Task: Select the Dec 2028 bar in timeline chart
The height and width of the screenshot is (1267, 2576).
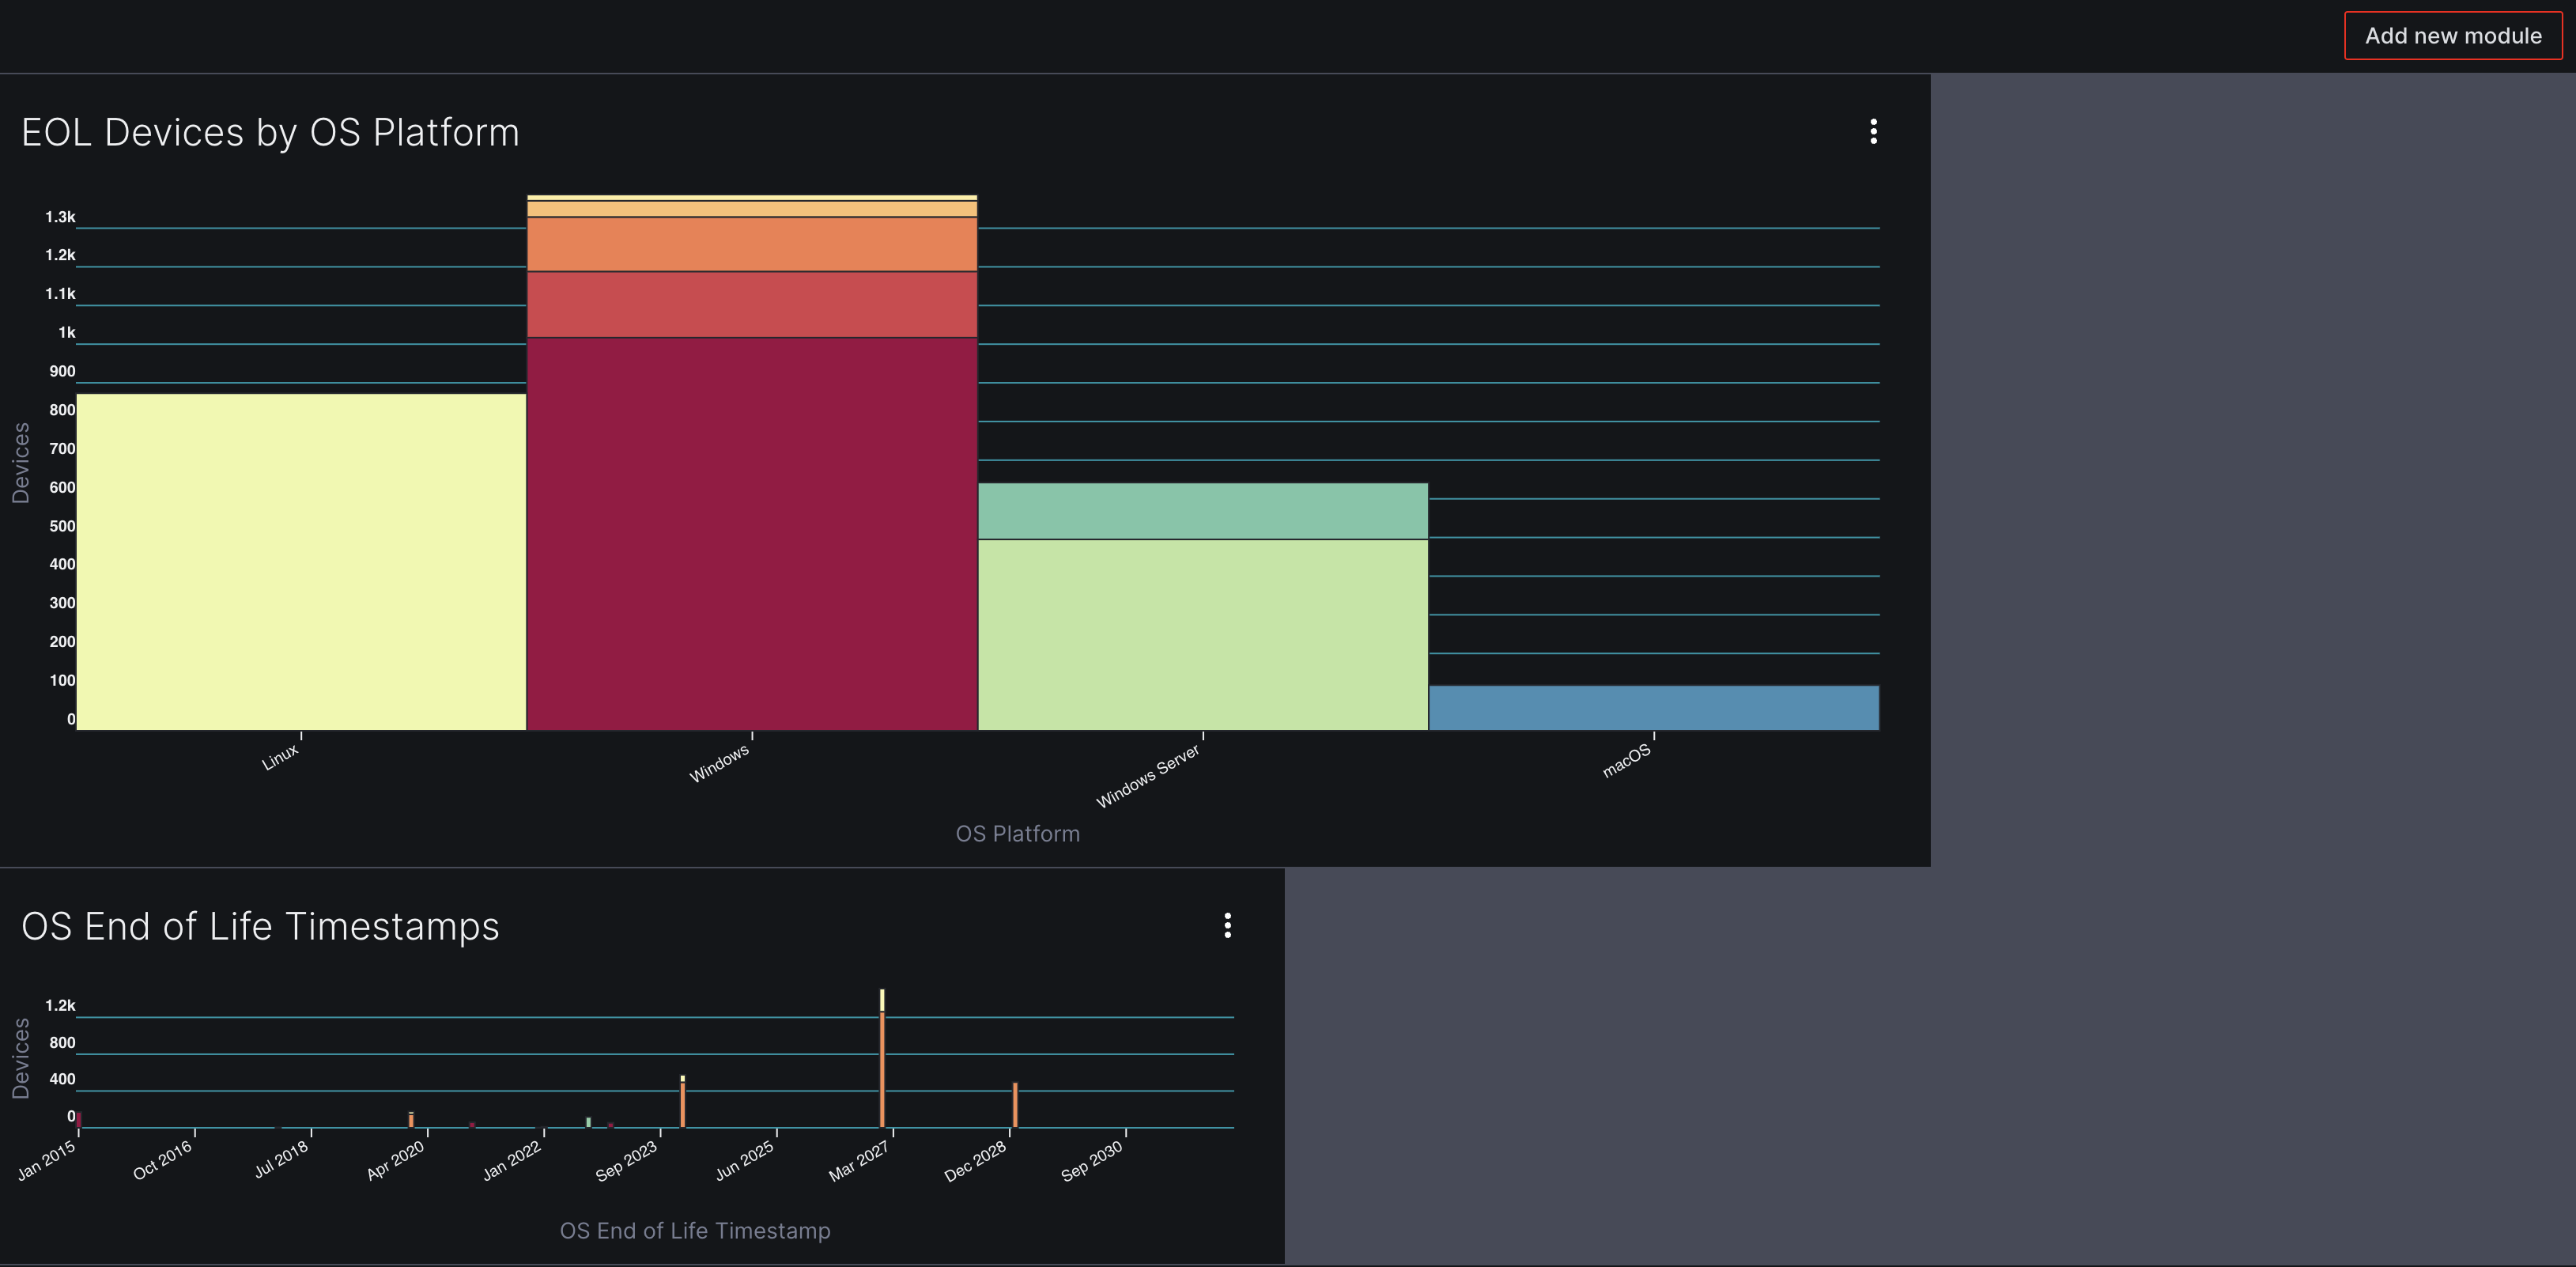Action: 1015,1105
